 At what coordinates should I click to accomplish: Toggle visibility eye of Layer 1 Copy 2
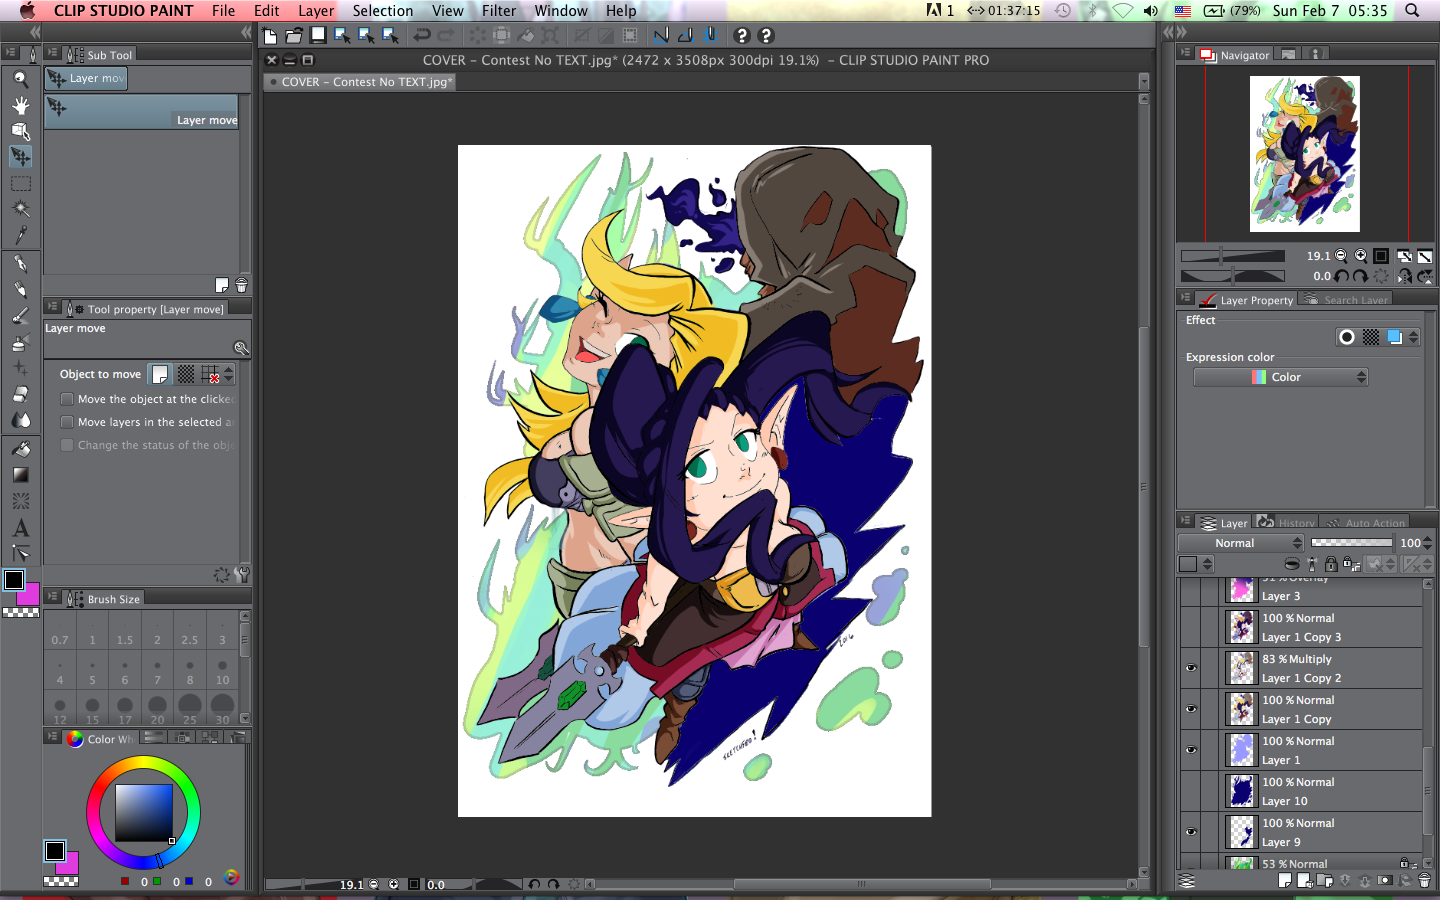1191,668
